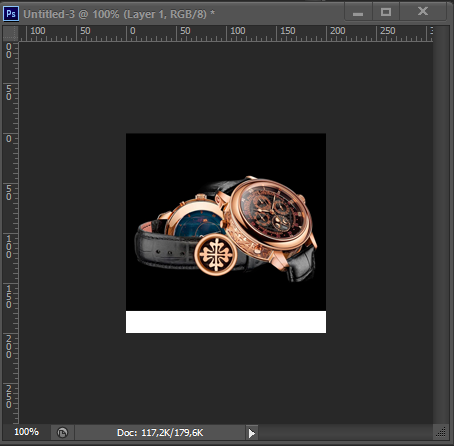Click the zoom level field showing 100%
Screen dimensions: 454x446
pos(27,432)
